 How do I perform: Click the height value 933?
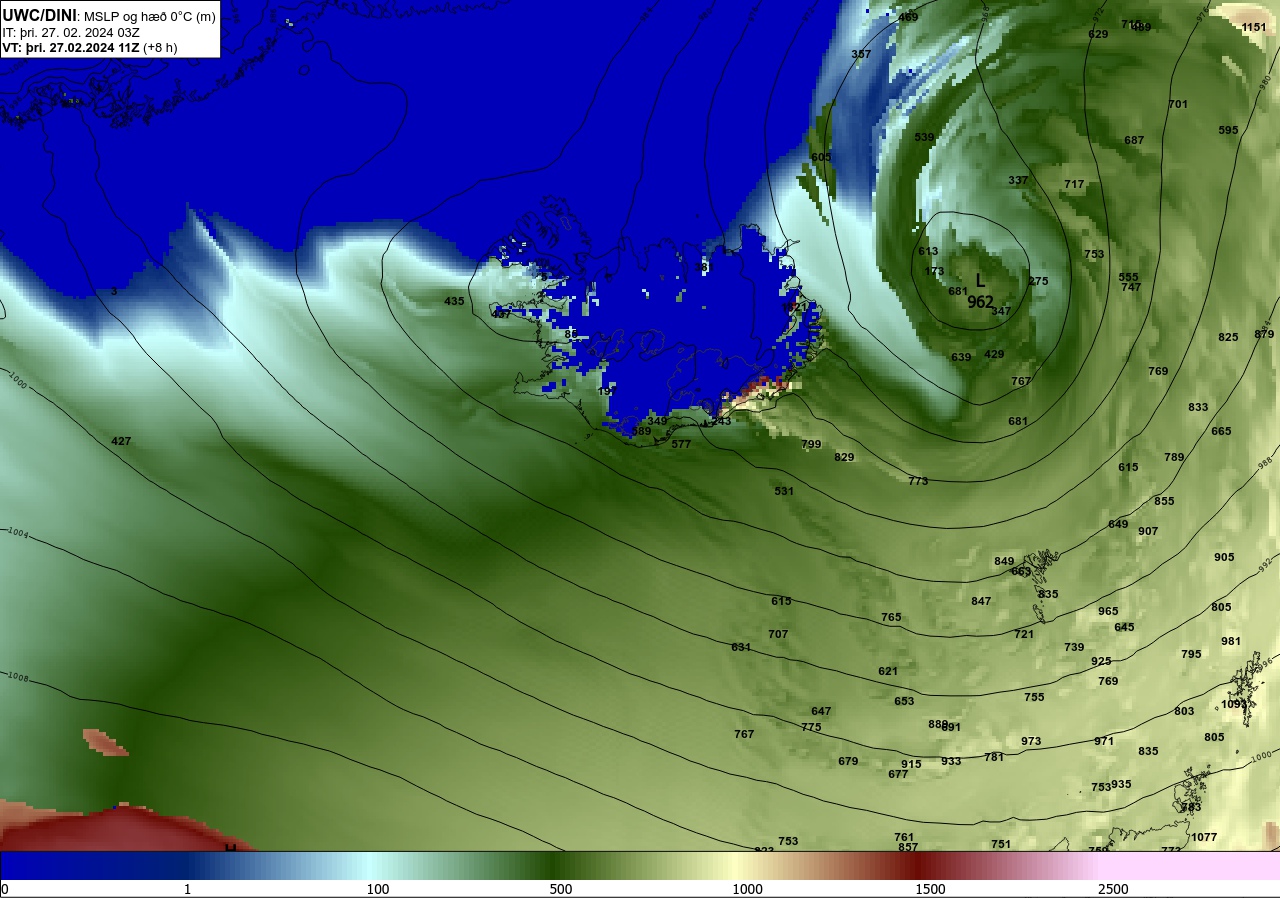[951, 761]
